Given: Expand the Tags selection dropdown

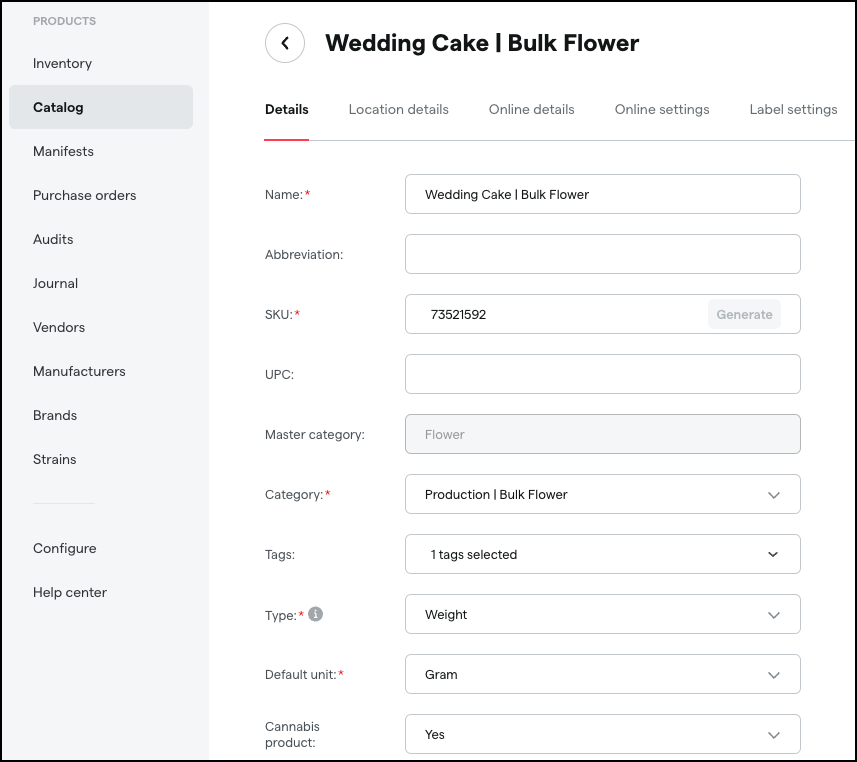Looking at the screenshot, I should click(602, 554).
